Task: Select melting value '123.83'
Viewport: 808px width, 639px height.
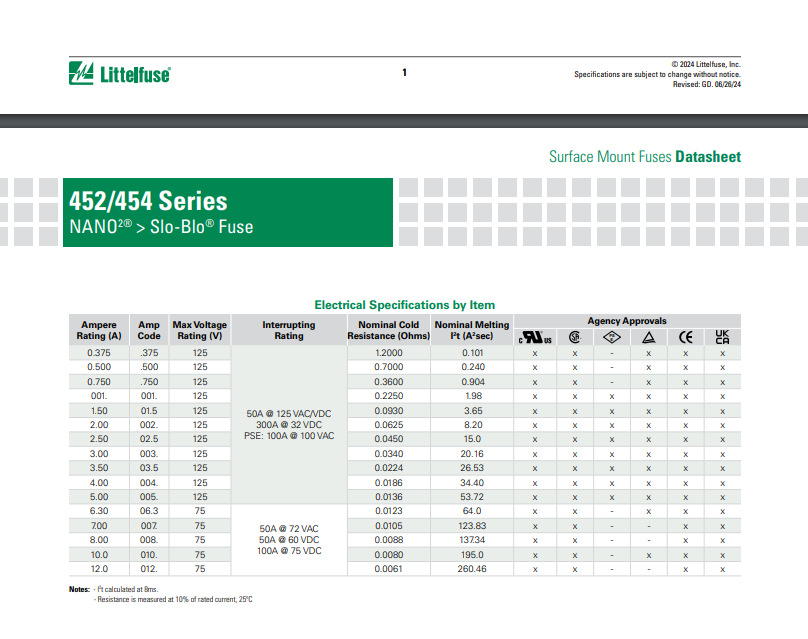Action: point(472,526)
